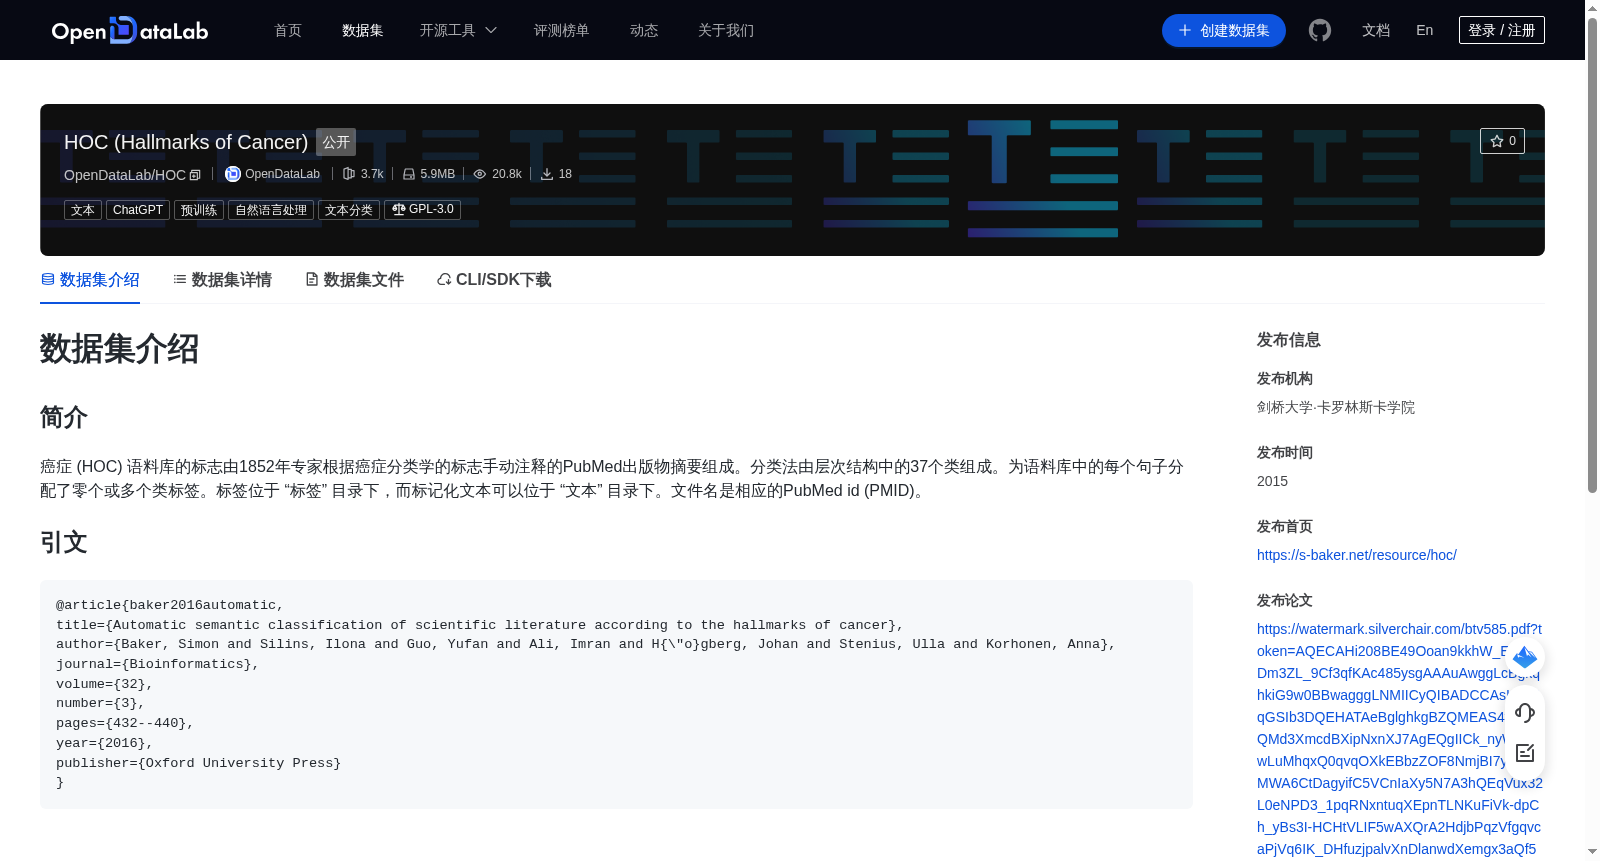Open https://s-baker.net/resource/hoc/ link

click(x=1357, y=555)
